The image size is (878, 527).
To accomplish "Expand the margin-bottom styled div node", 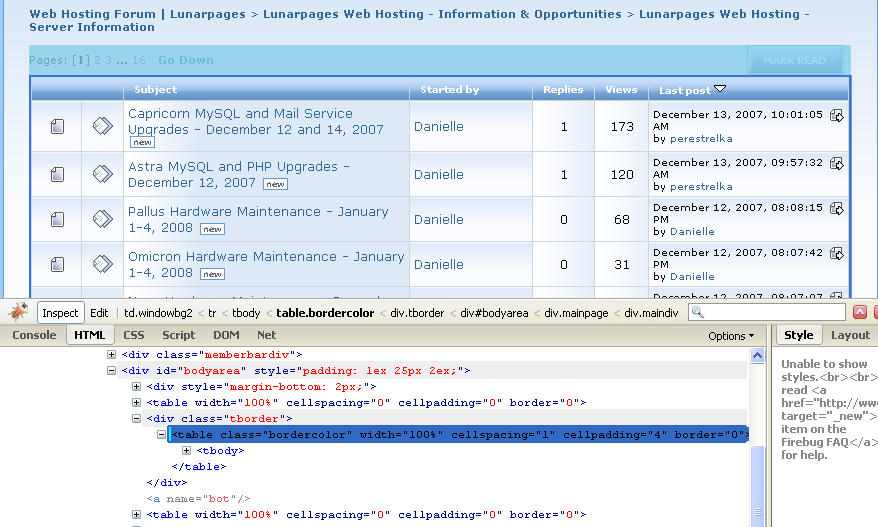I will pos(136,386).
